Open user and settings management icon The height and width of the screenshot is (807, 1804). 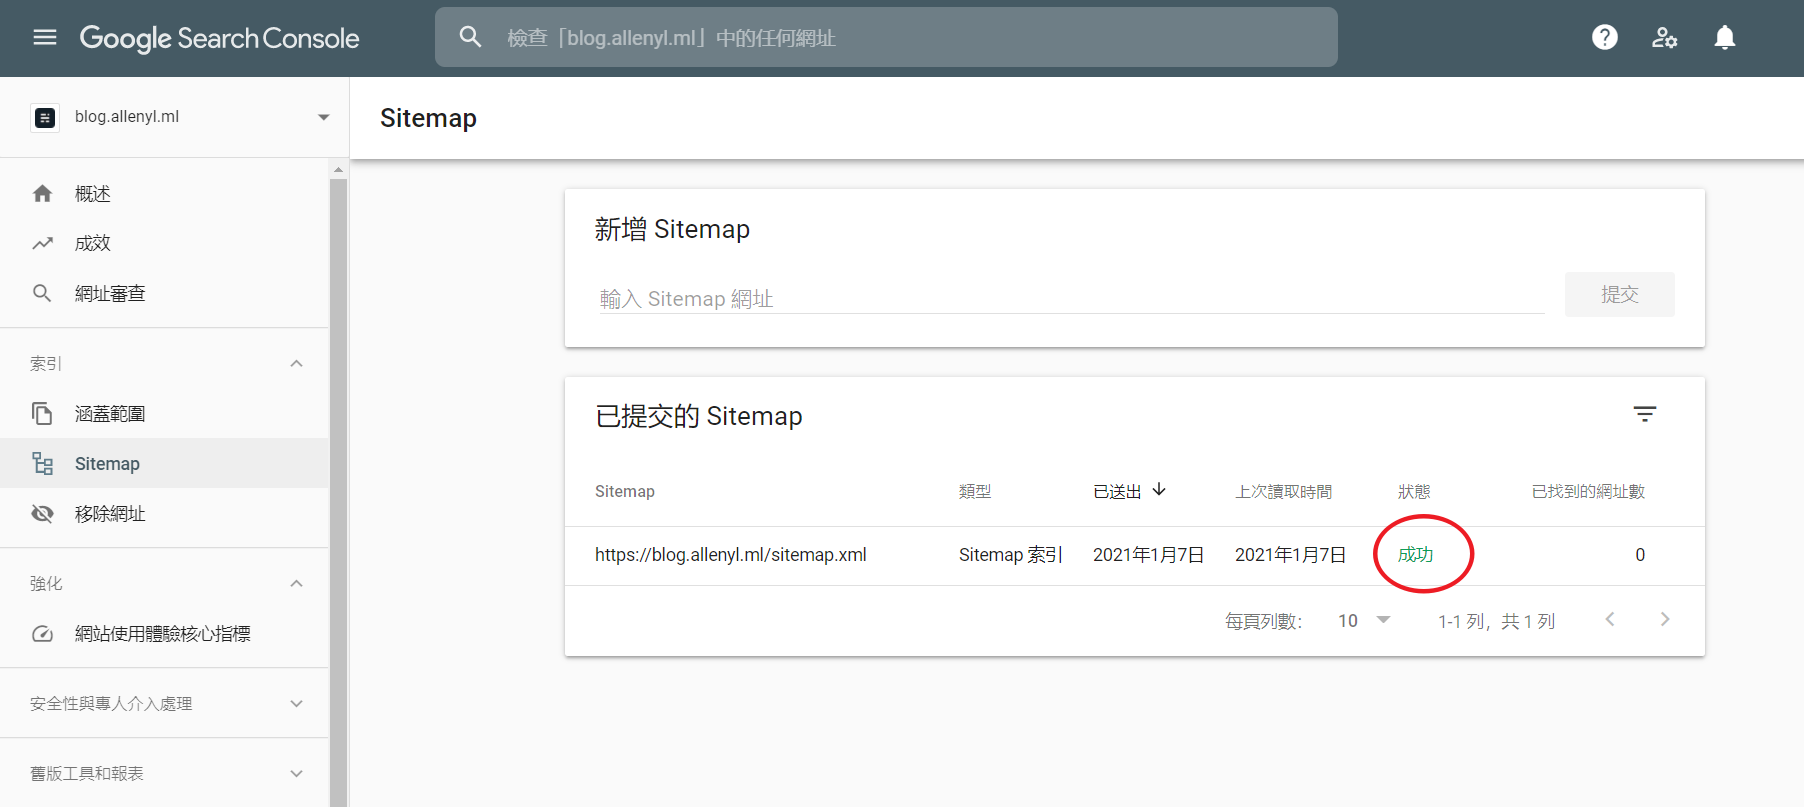click(1664, 38)
